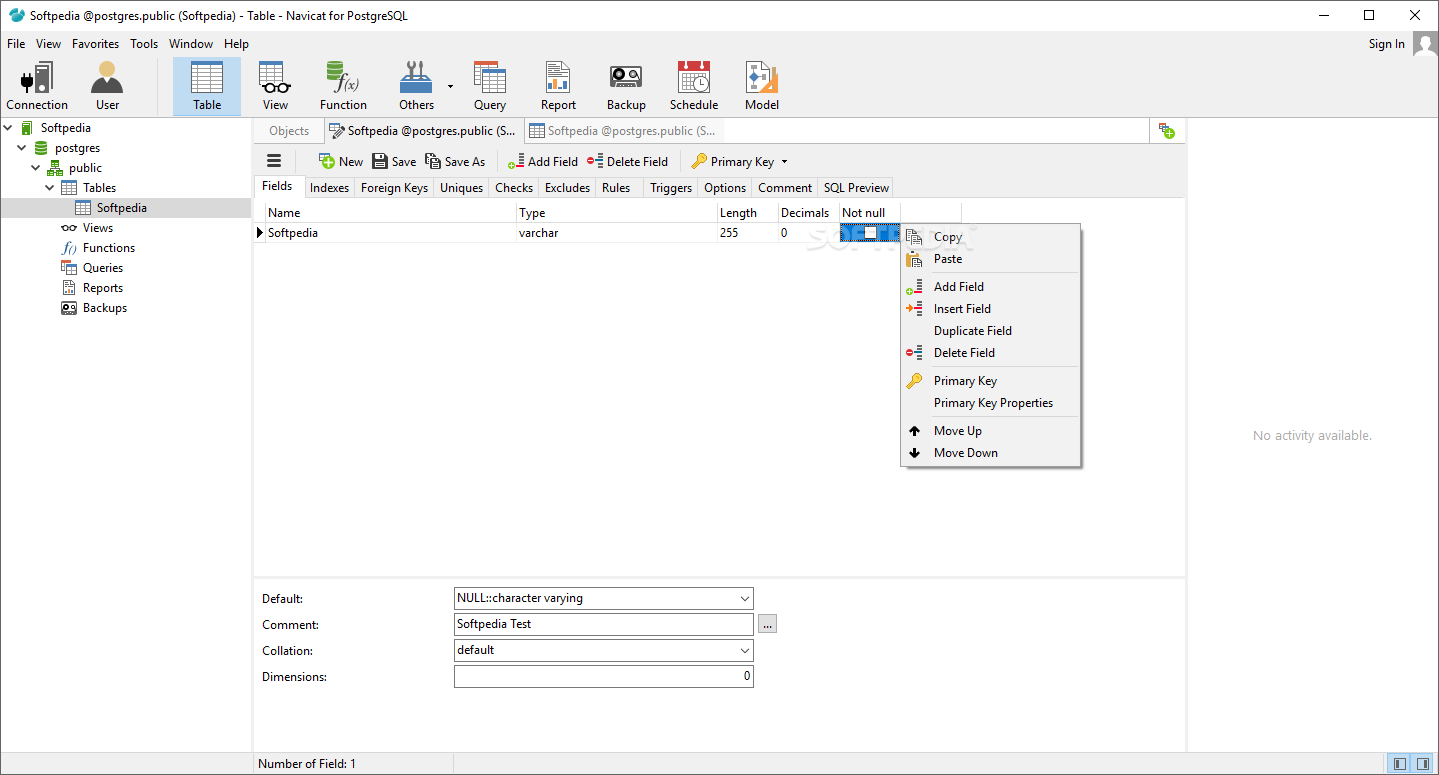
Task: Open the Tools menu
Action: pos(144,44)
